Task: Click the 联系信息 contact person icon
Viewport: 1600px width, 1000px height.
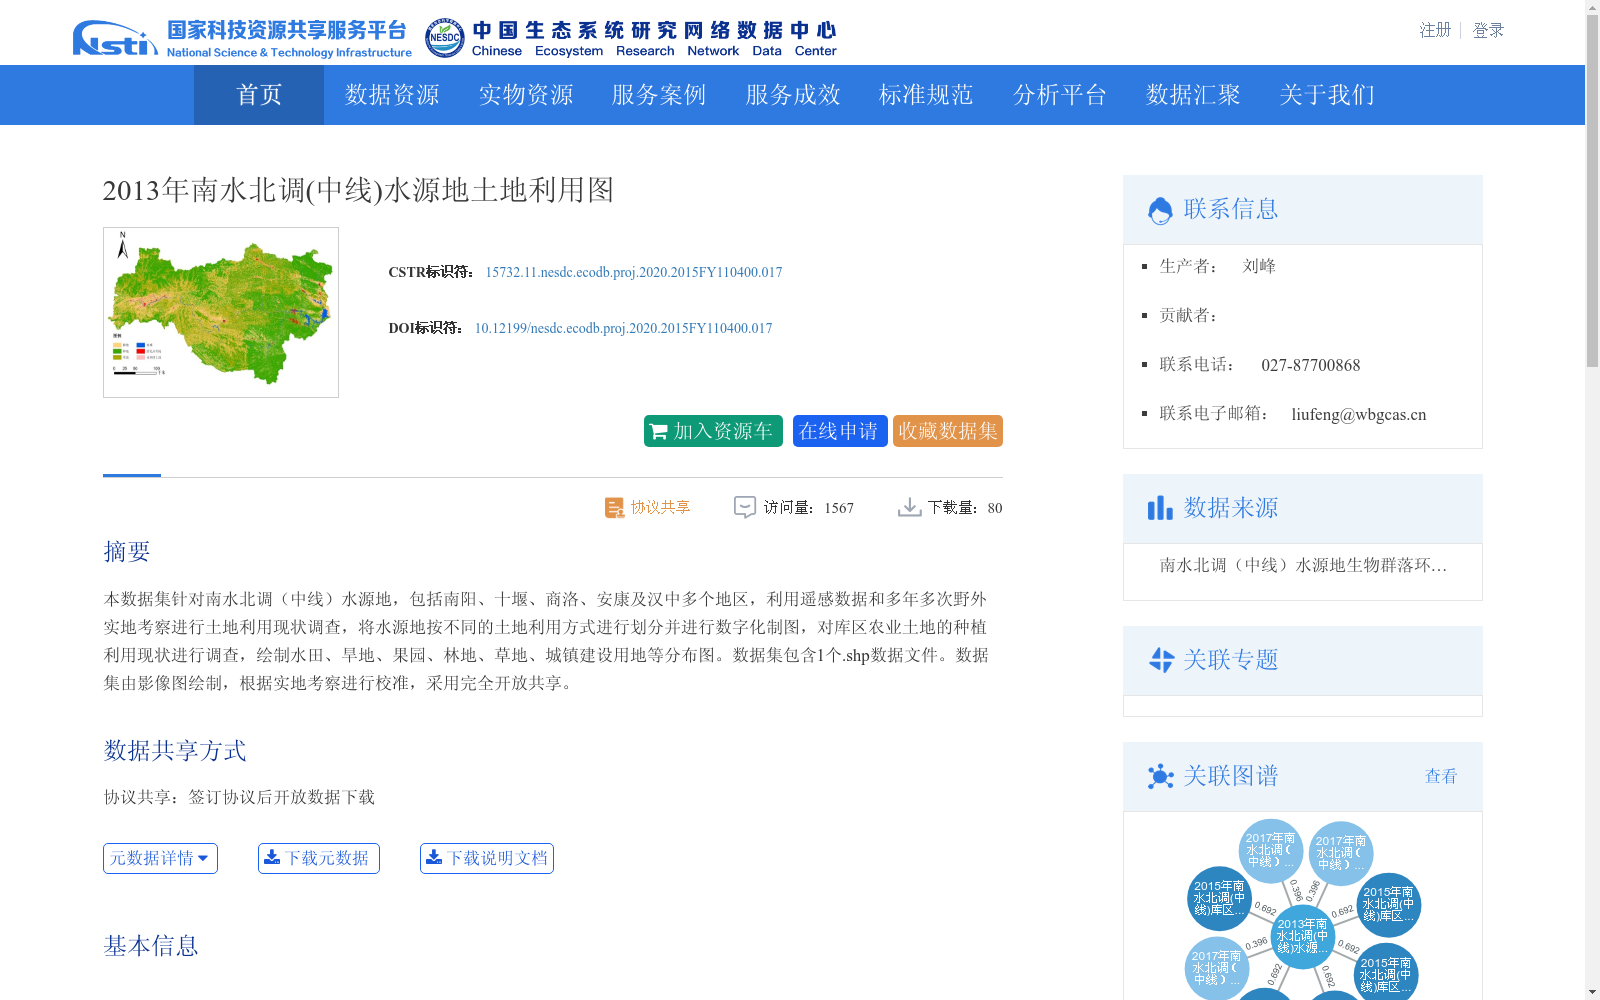Action: pos(1160,210)
